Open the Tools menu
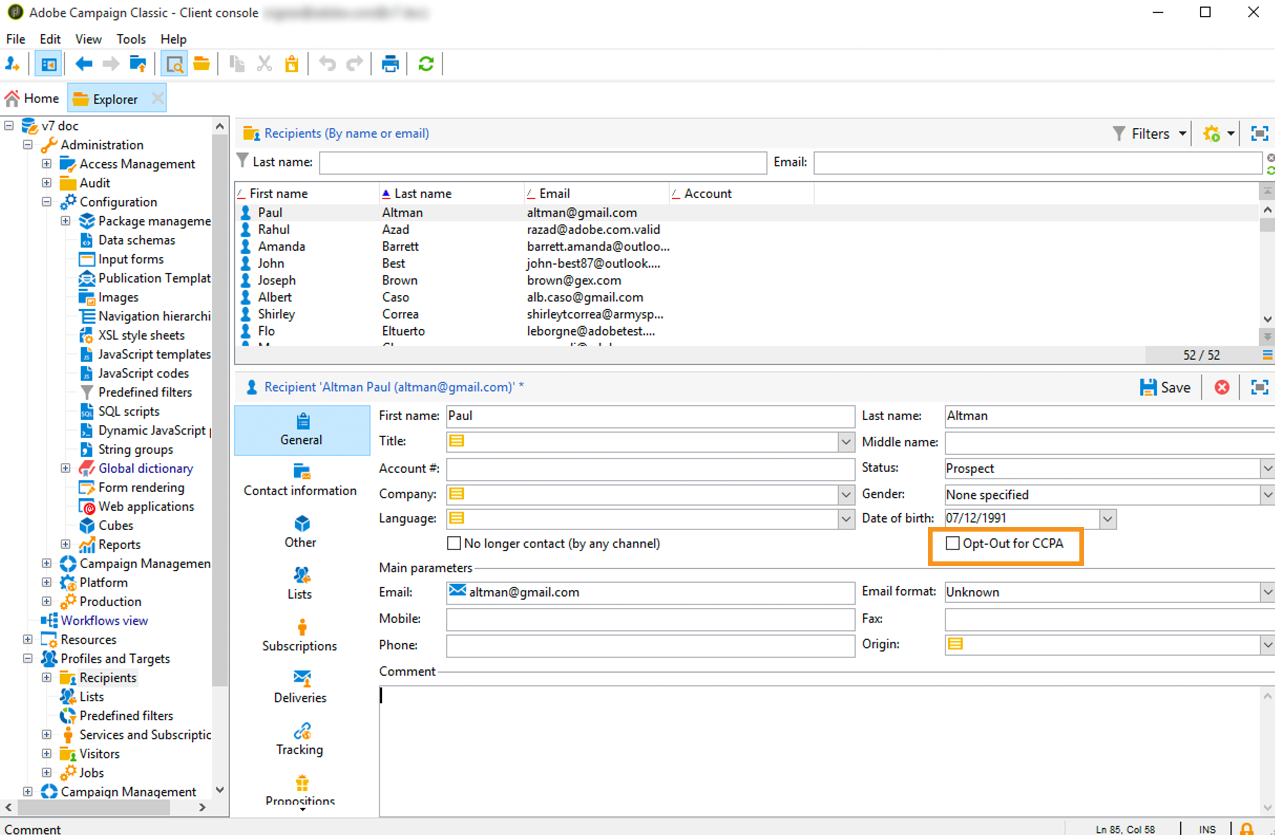Image resolution: width=1275 pixels, height=835 pixels. [131, 39]
